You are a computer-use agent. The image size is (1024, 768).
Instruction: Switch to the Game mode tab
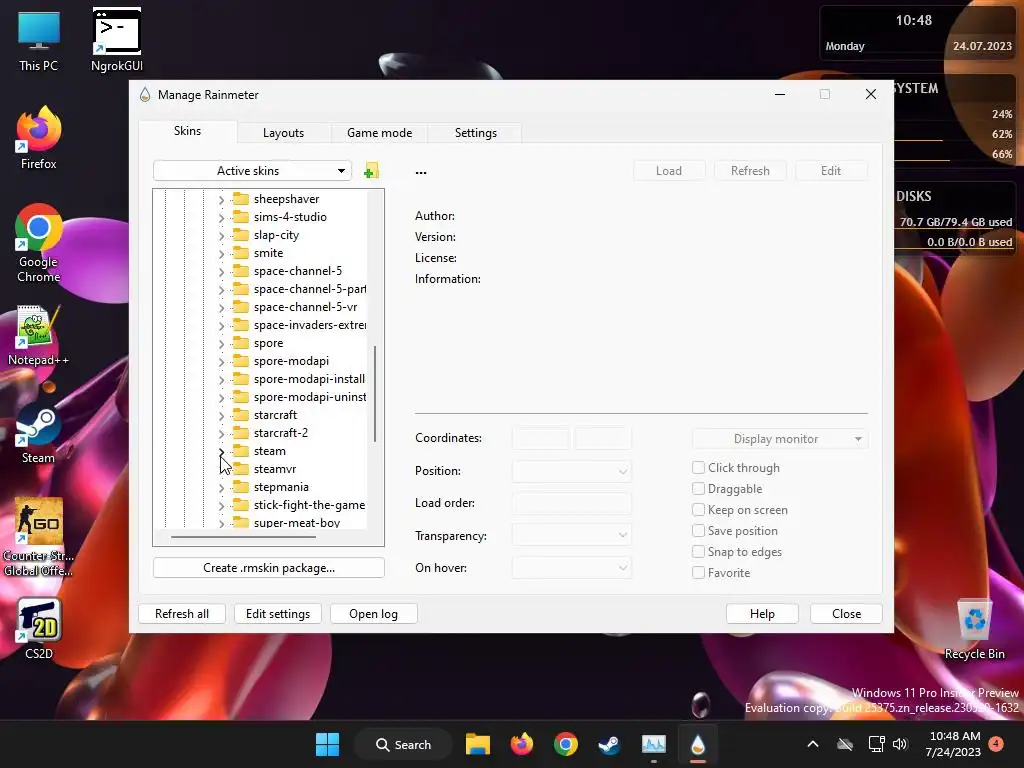pos(379,133)
